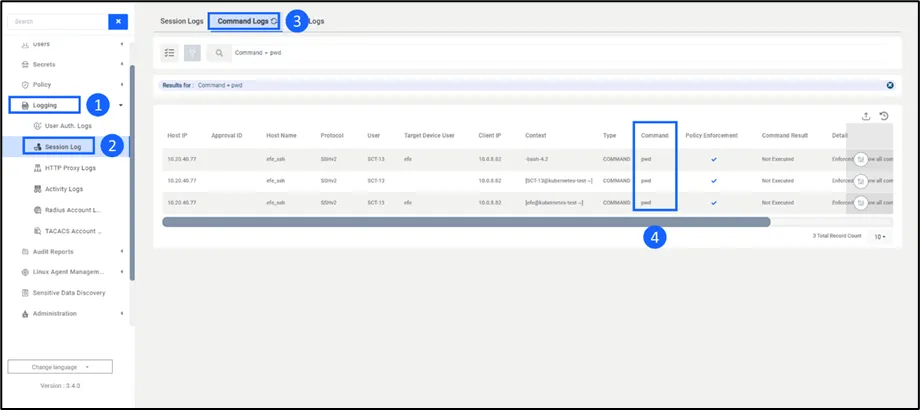
Task: Open Activity Logs page
Action: (x=64, y=189)
